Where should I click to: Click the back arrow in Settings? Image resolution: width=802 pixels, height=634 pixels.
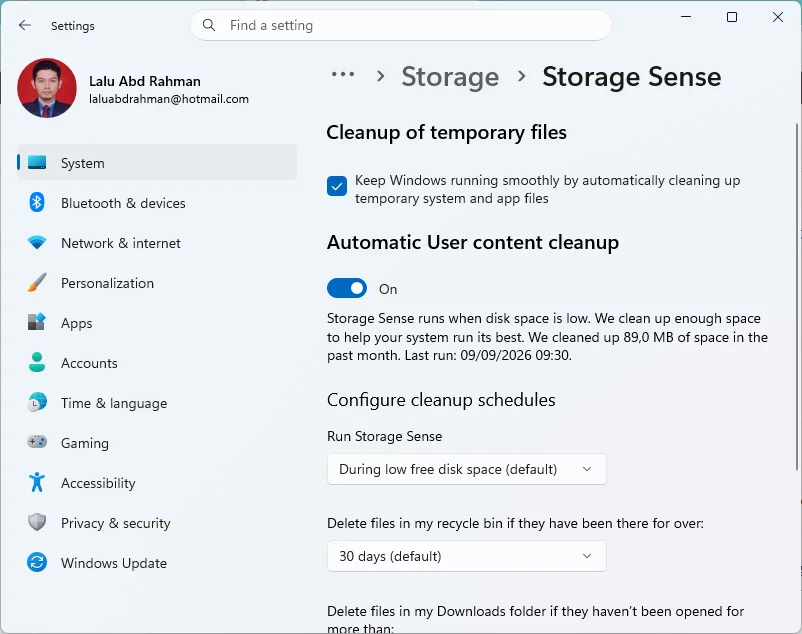coord(25,25)
